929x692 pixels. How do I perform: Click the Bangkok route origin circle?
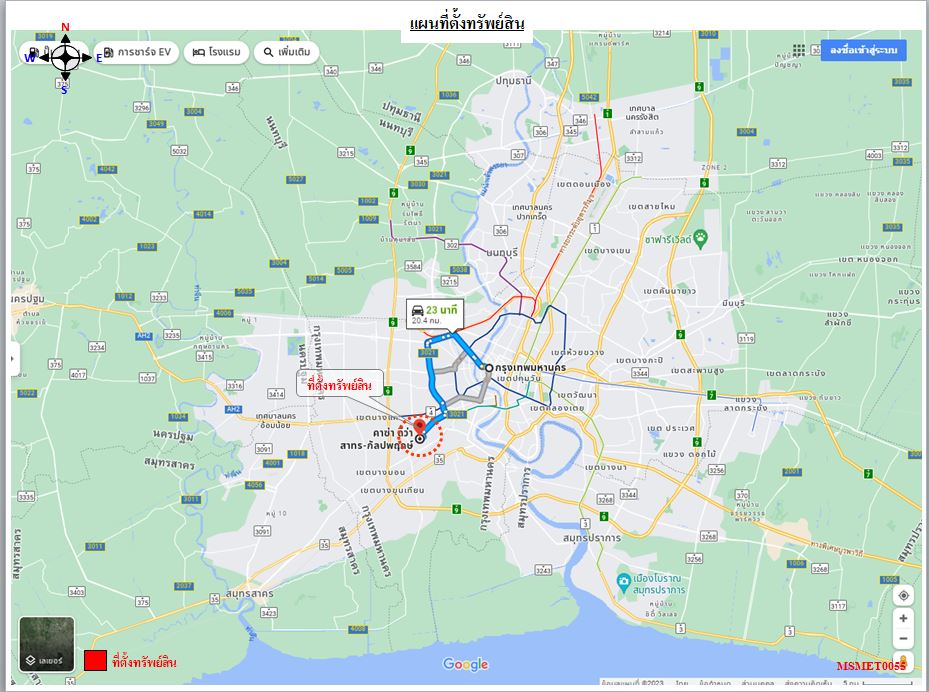[x=489, y=368]
